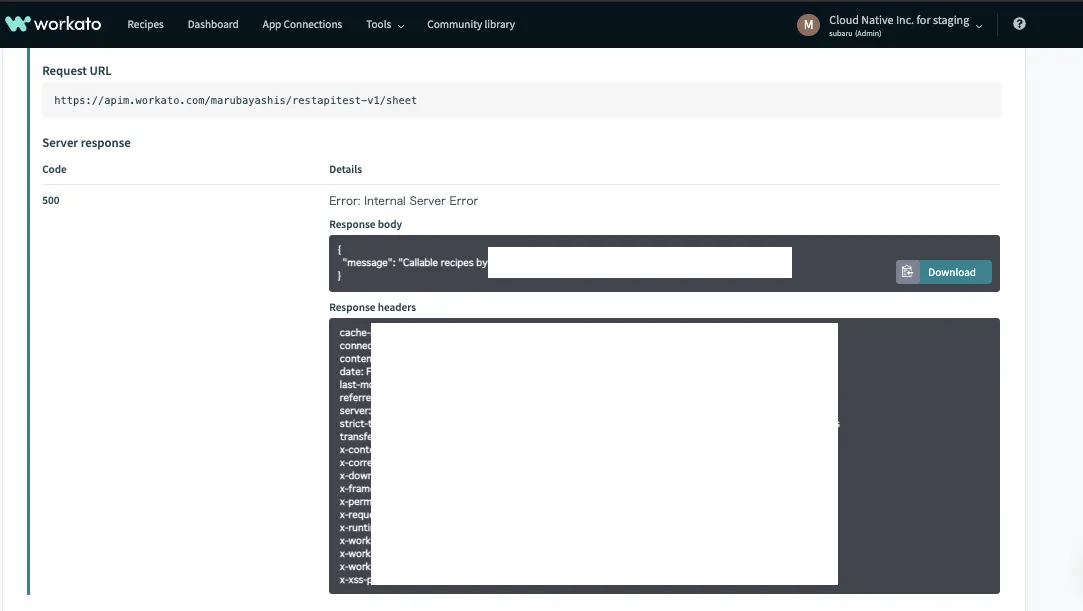Click the Code column header
Image resolution: width=1083 pixels, height=611 pixels.
tap(55, 169)
